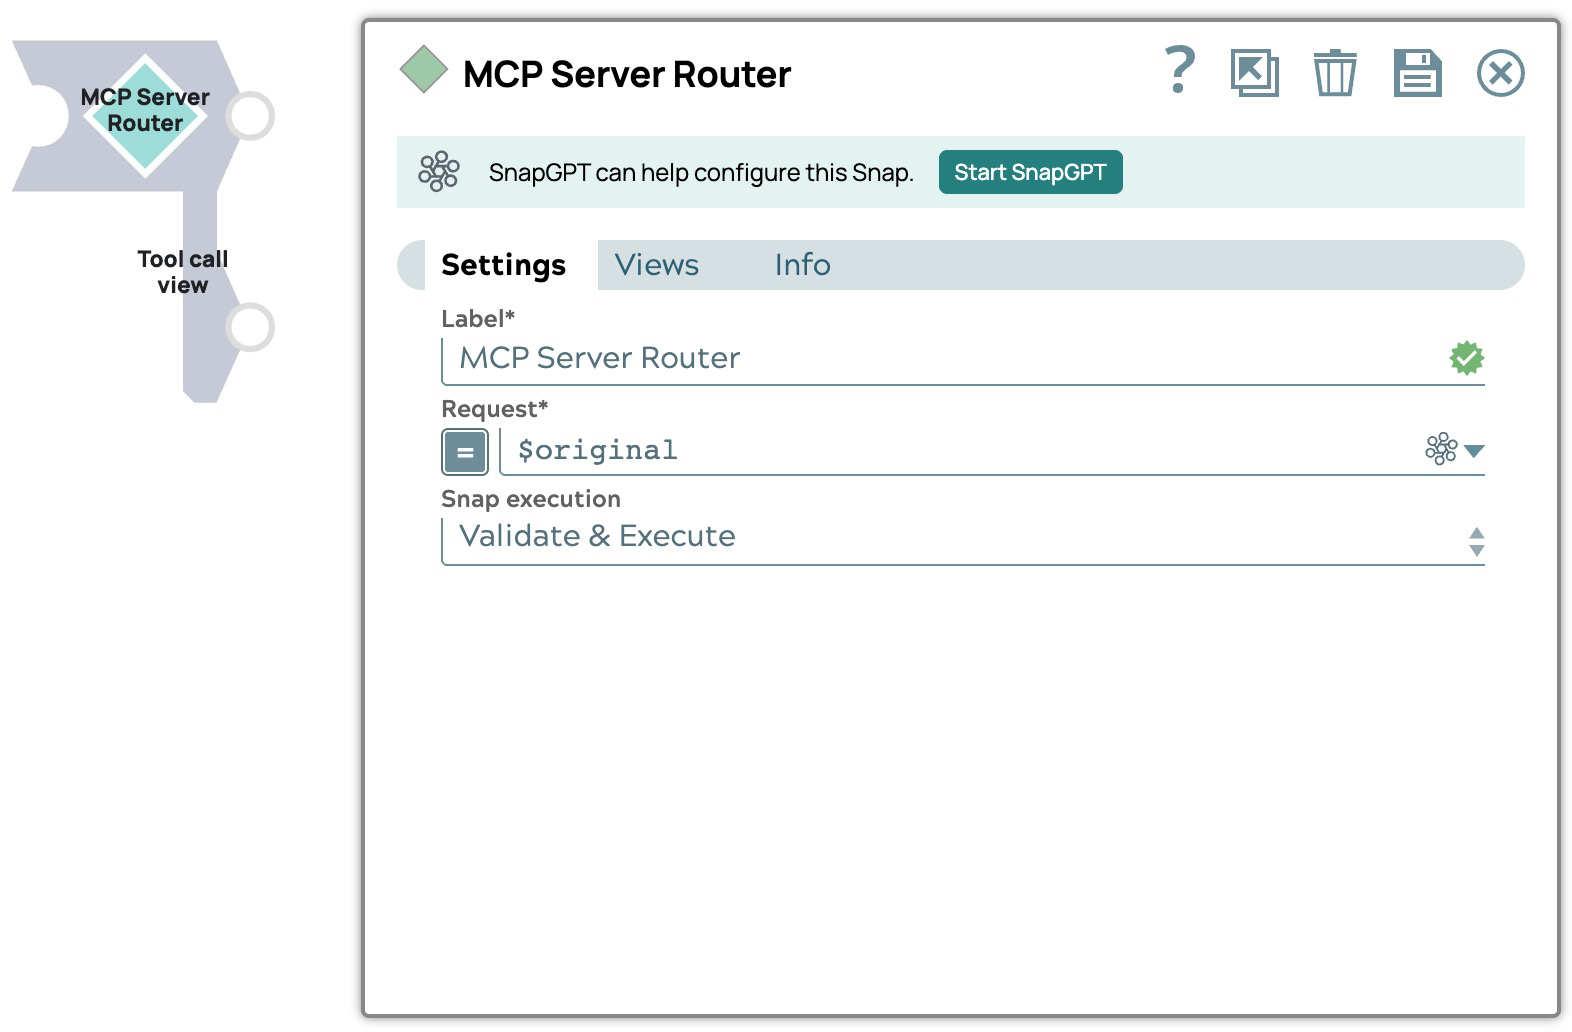Select the MCP Server Router snap on canvas
Viewport: 1572px width, 1032px height.
click(x=146, y=115)
